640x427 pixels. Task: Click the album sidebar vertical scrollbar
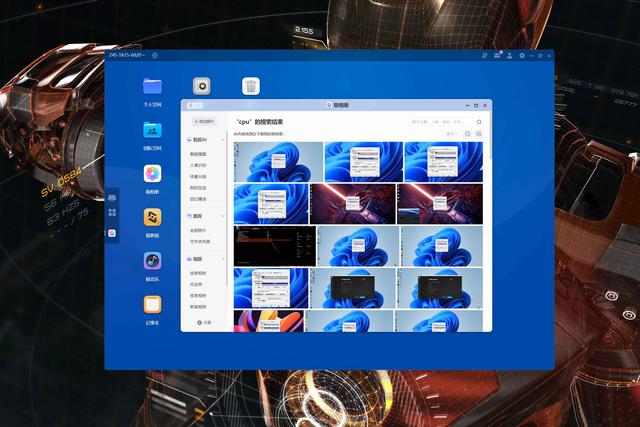227,208
